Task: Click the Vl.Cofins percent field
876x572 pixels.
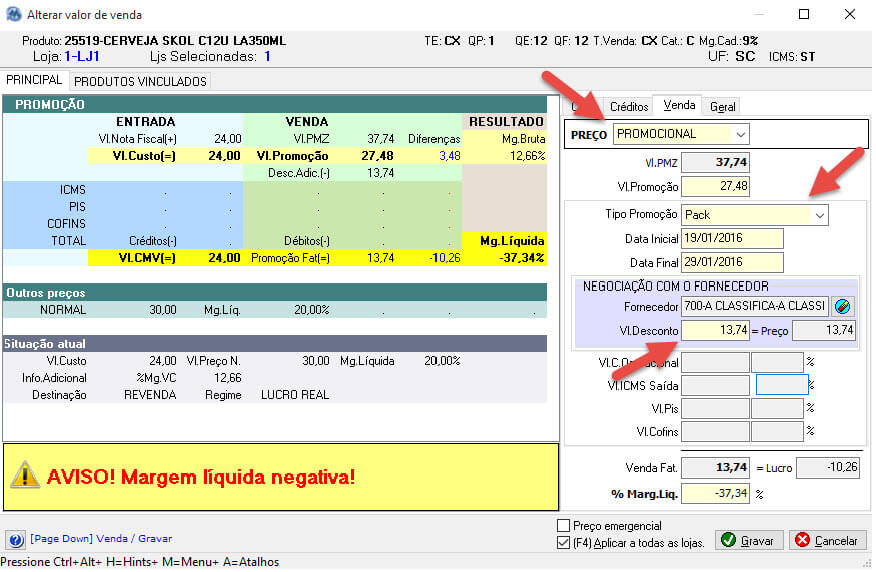Action: [x=777, y=432]
